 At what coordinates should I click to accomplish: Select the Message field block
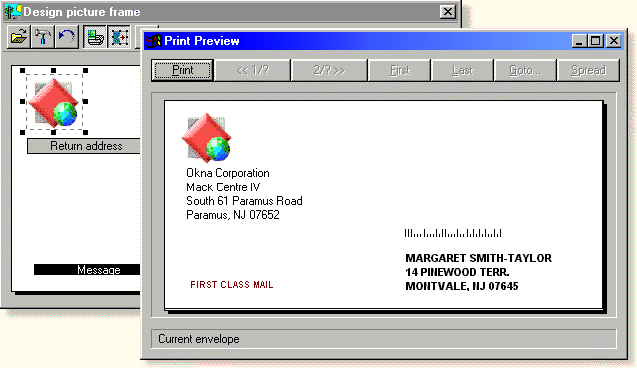point(87,269)
